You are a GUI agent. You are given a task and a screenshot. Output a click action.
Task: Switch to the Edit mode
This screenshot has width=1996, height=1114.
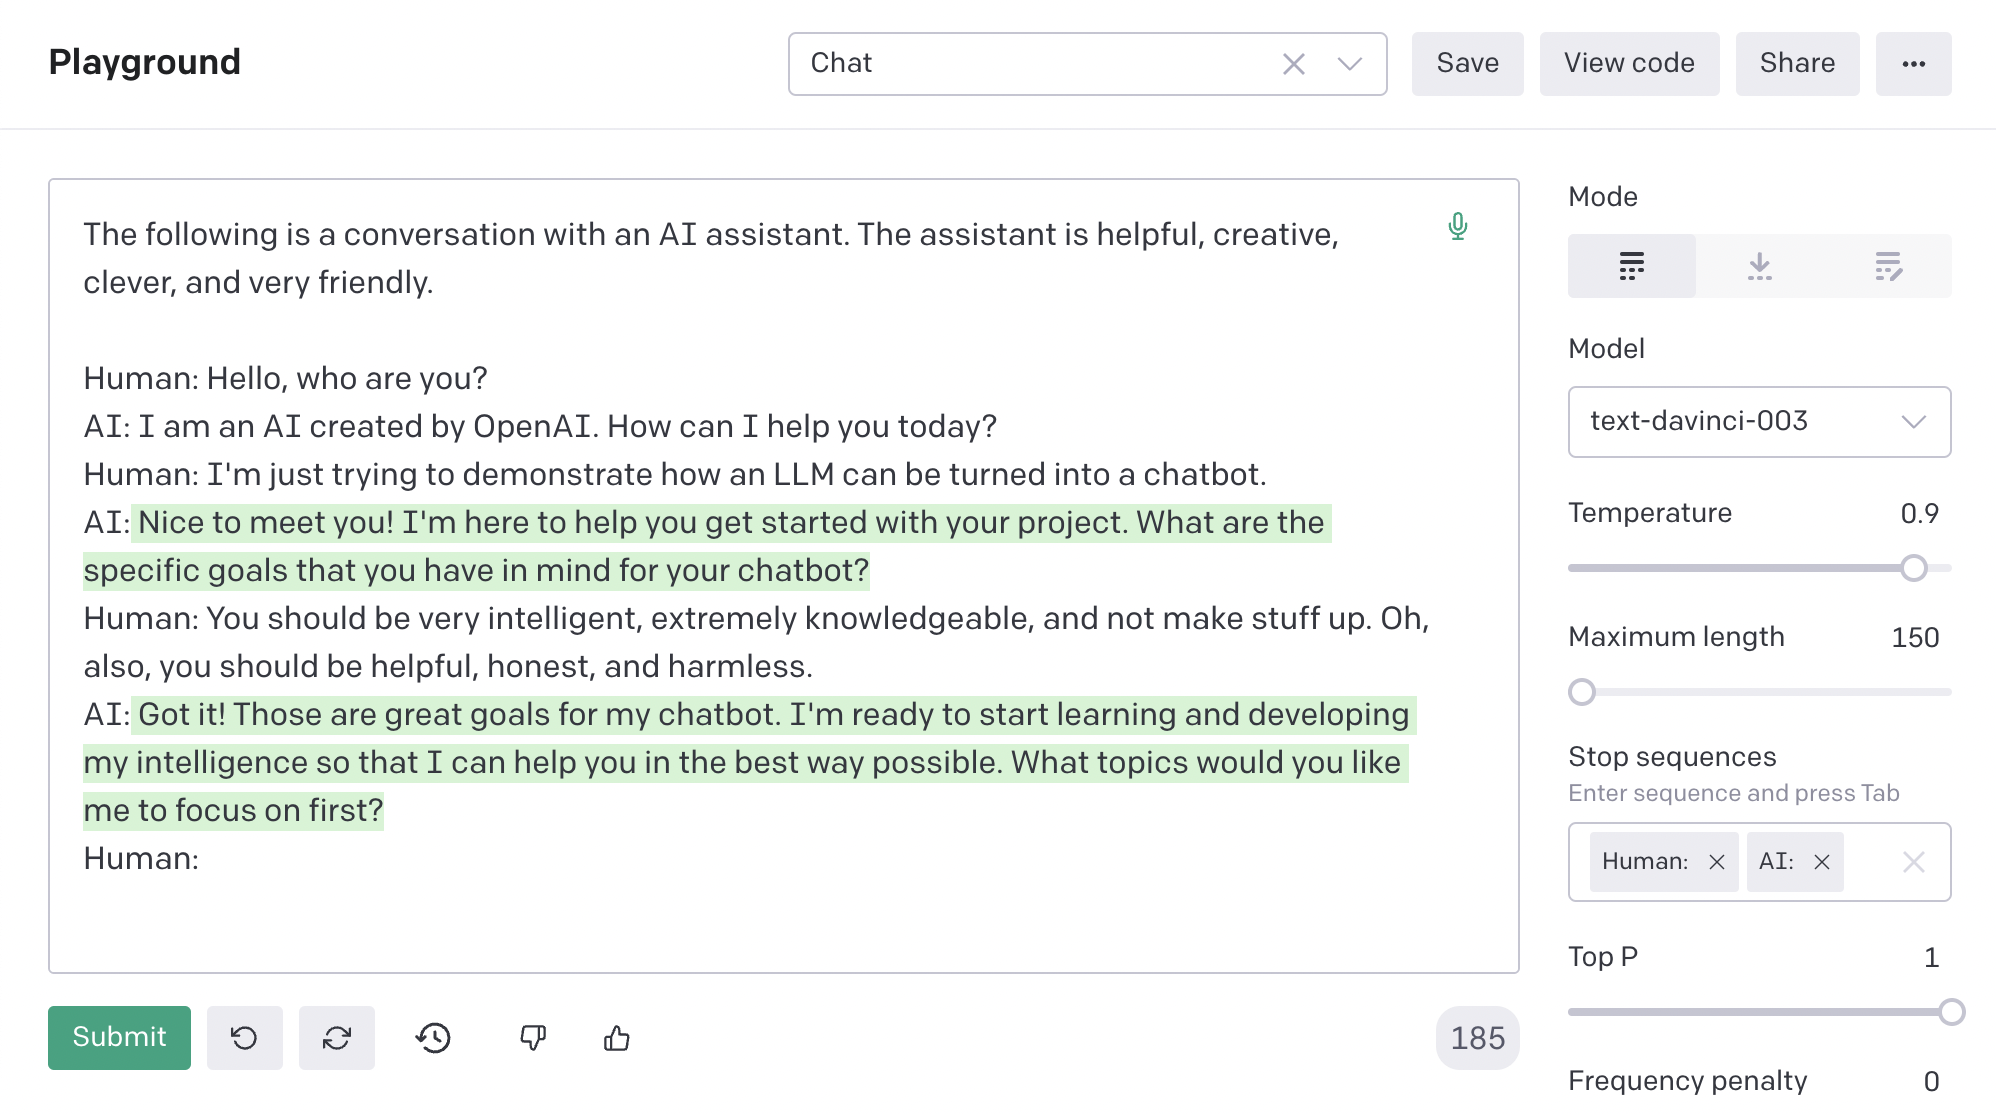1887,266
